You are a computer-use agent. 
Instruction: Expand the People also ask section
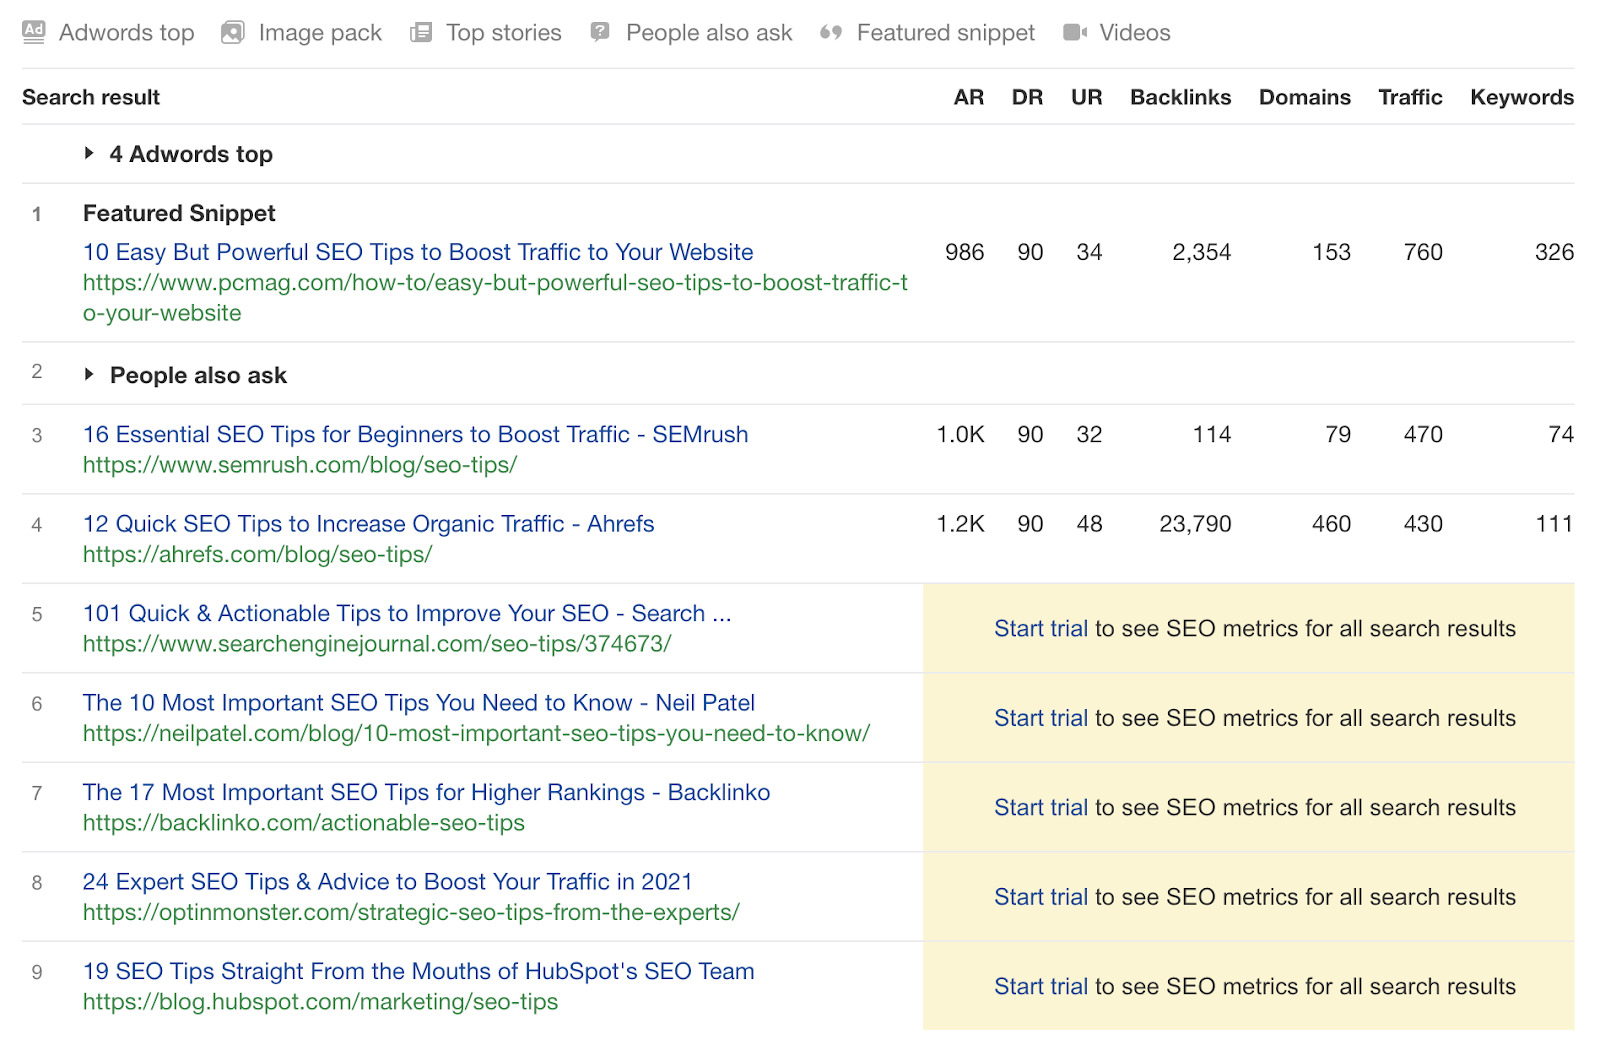tap(89, 375)
